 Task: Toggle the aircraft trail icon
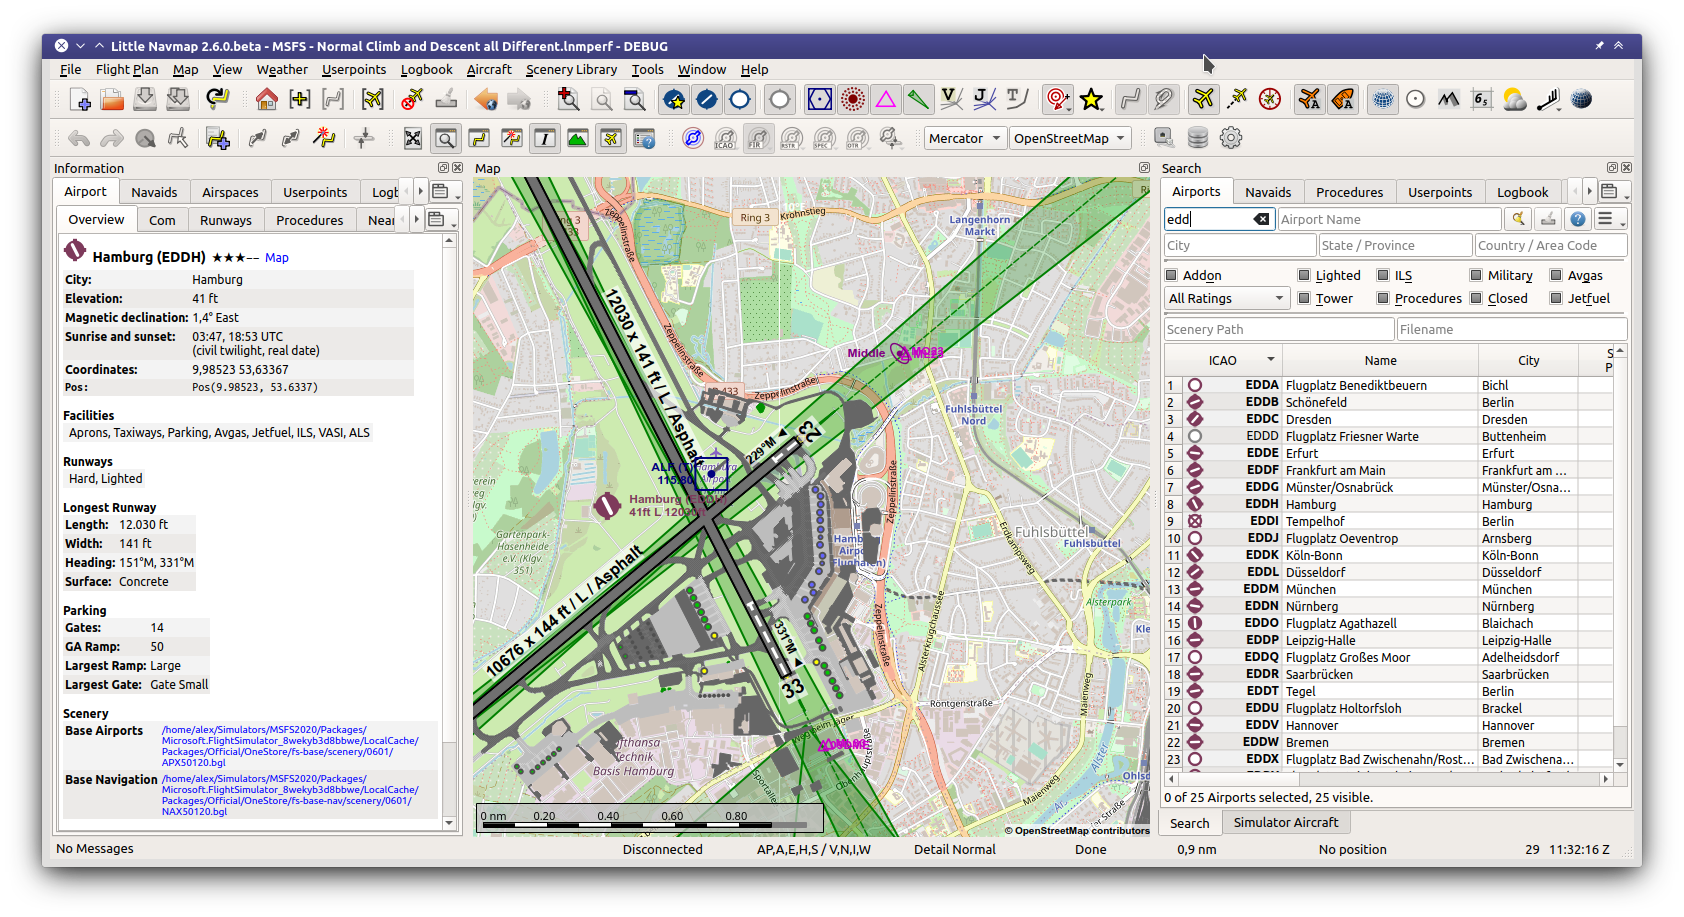[x=1237, y=99]
